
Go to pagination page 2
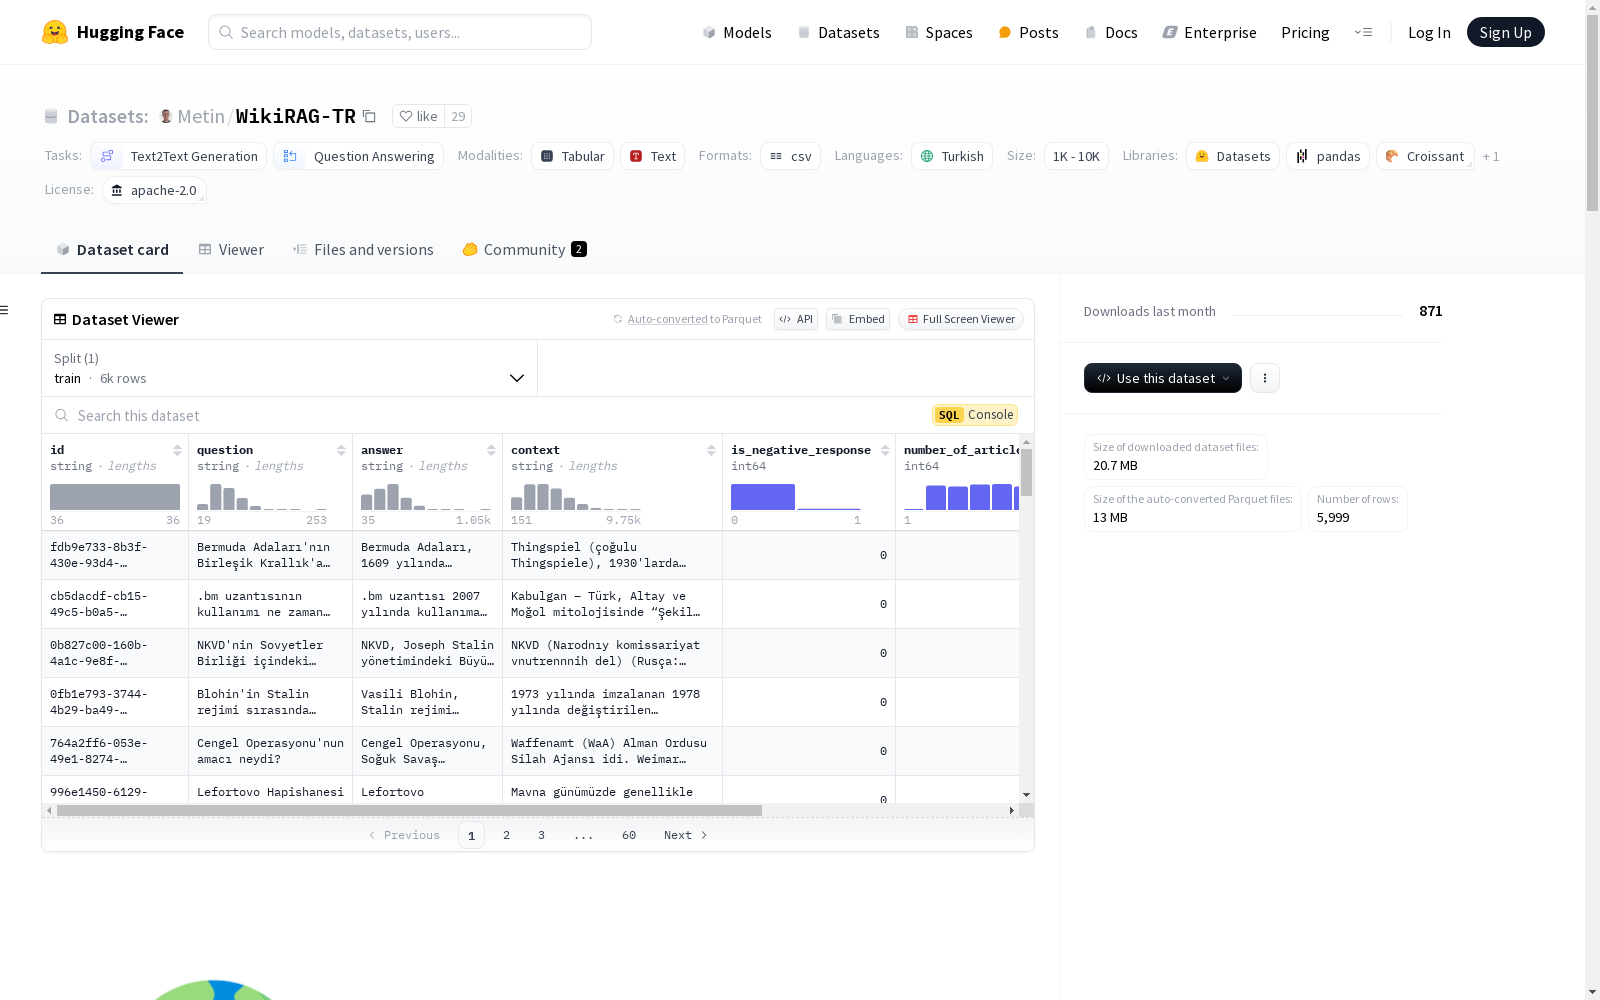click(x=507, y=835)
